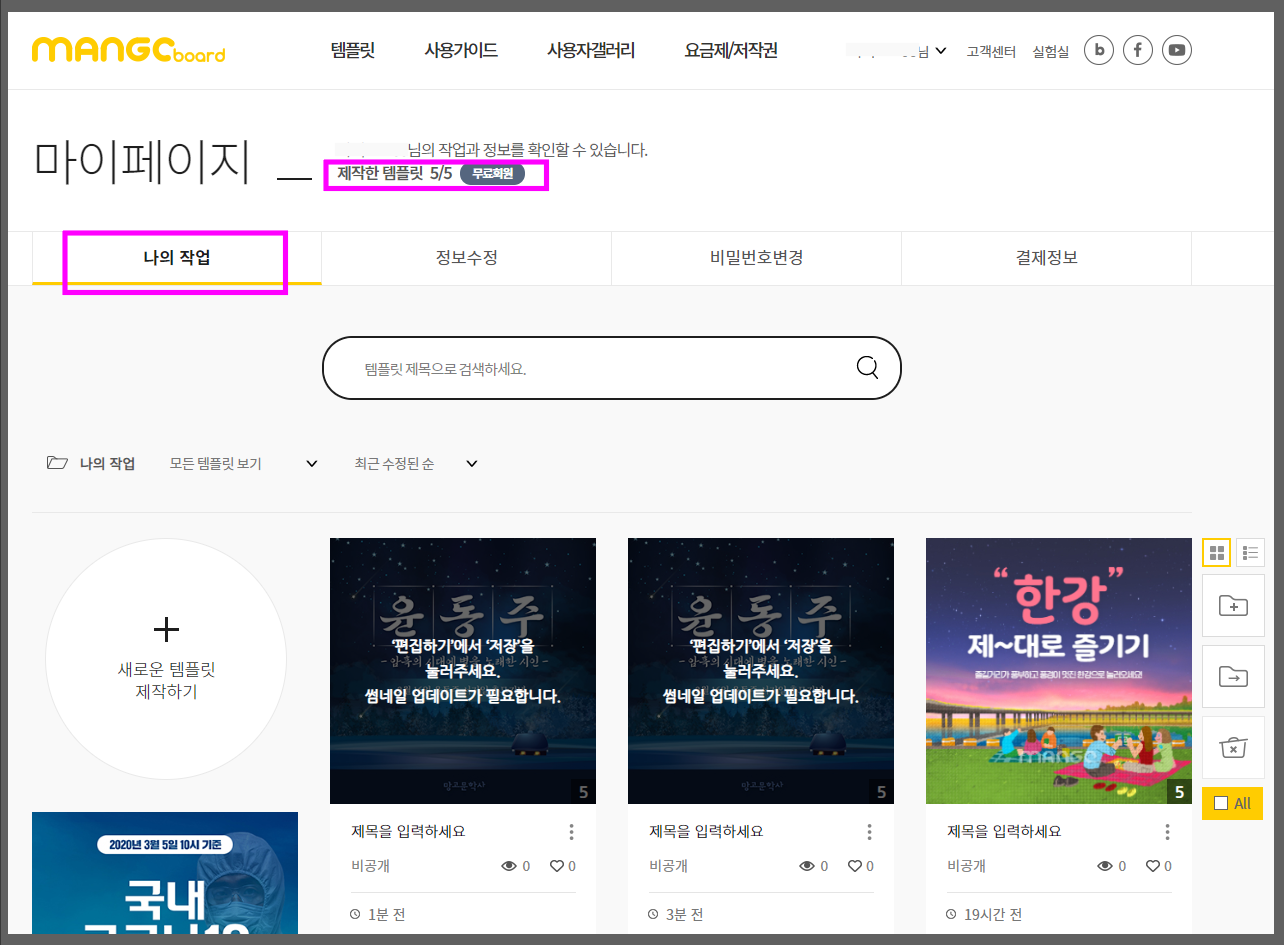Open the 한강 제대로 즐기기 thumbnail

point(1059,671)
